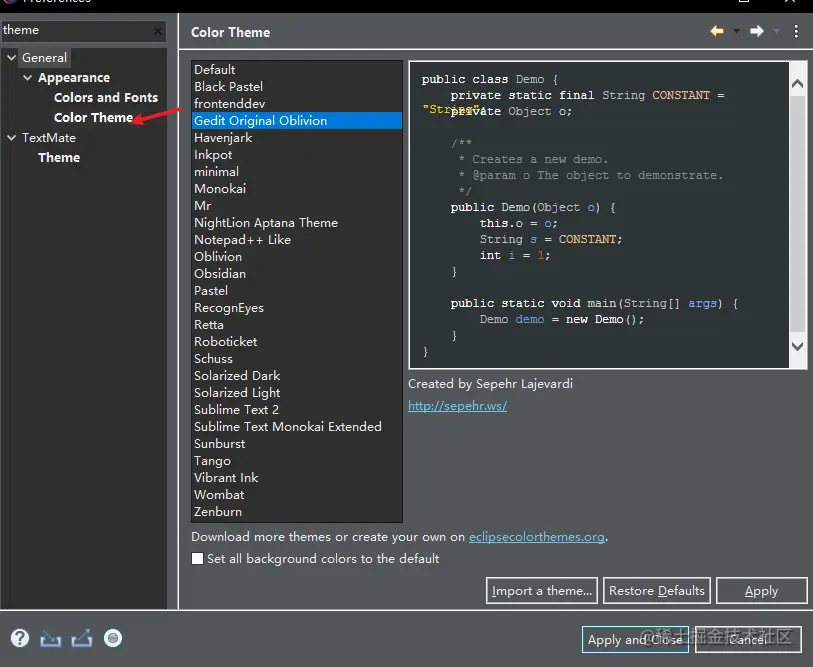Open the help question mark icon
Screen dimensions: 813x667
(20, 638)
